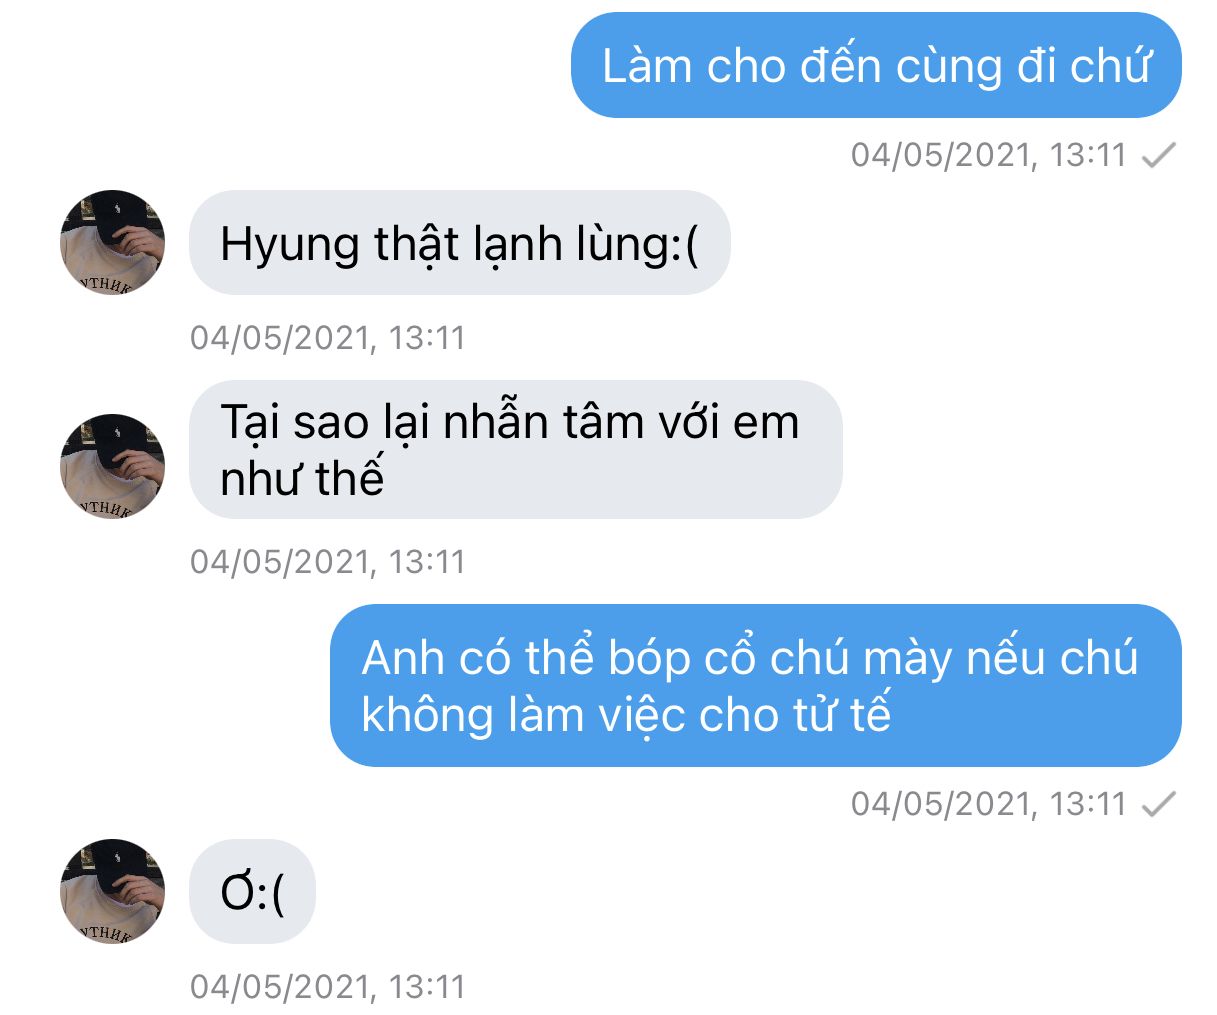Tap the short "Ơ:(" reply bubble
The height and width of the screenshot is (1015, 1217).
[252, 892]
